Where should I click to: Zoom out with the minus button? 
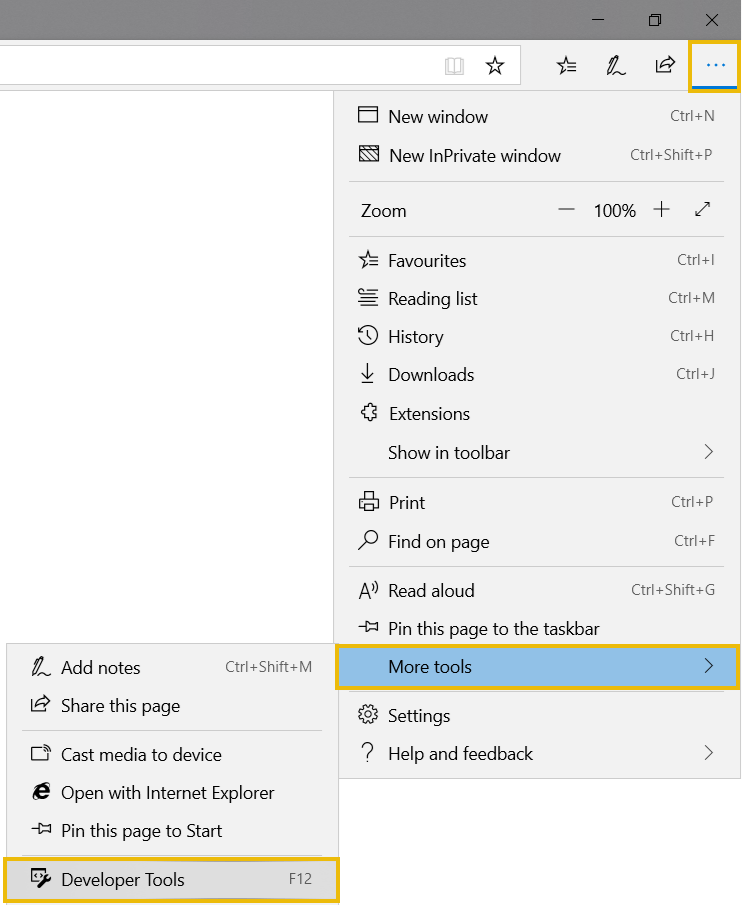coord(567,210)
